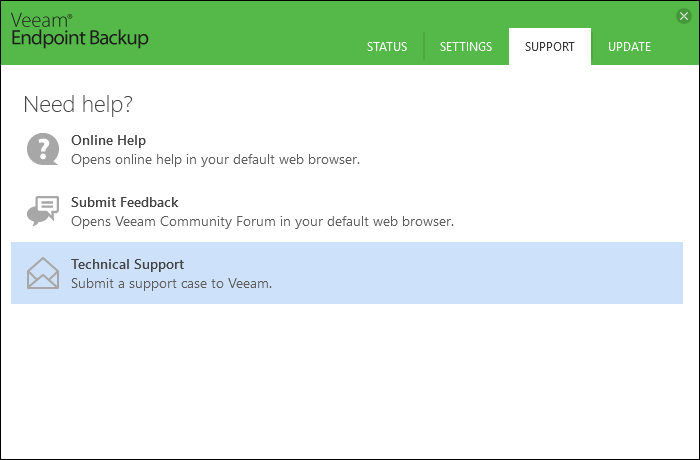Image resolution: width=700 pixels, height=460 pixels.
Task: Click 'Submit a support case to Veeam.' text
Action: click(x=171, y=284)
